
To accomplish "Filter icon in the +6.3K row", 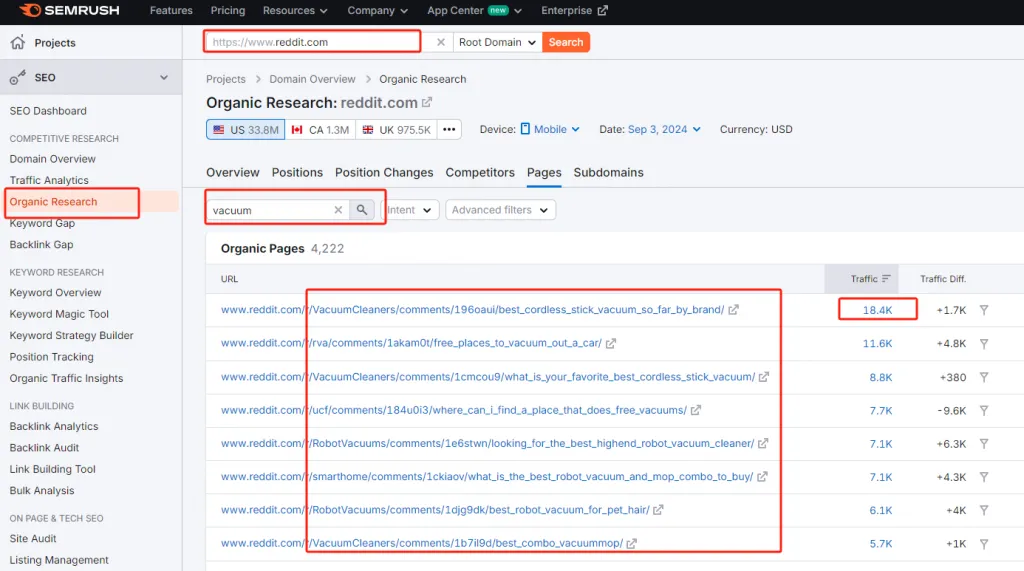I will click(984, 444).
